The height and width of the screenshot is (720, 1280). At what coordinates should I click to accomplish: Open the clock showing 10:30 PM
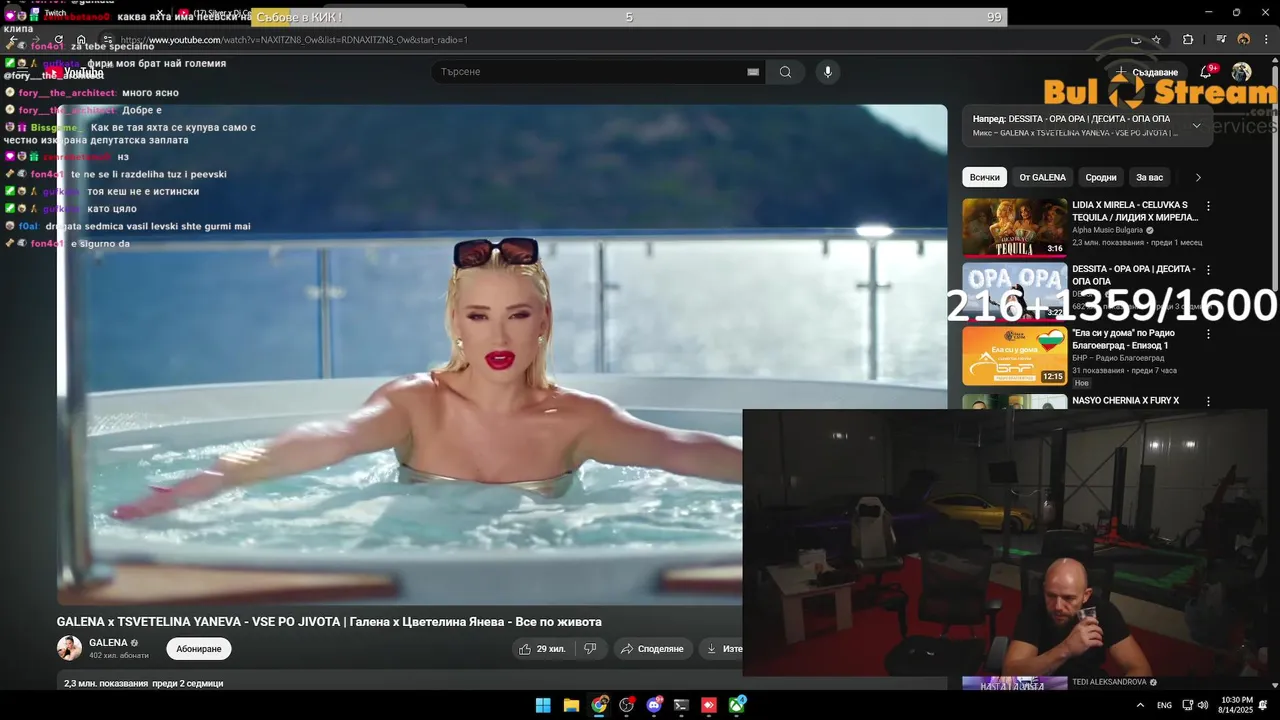coord(1237,705)
